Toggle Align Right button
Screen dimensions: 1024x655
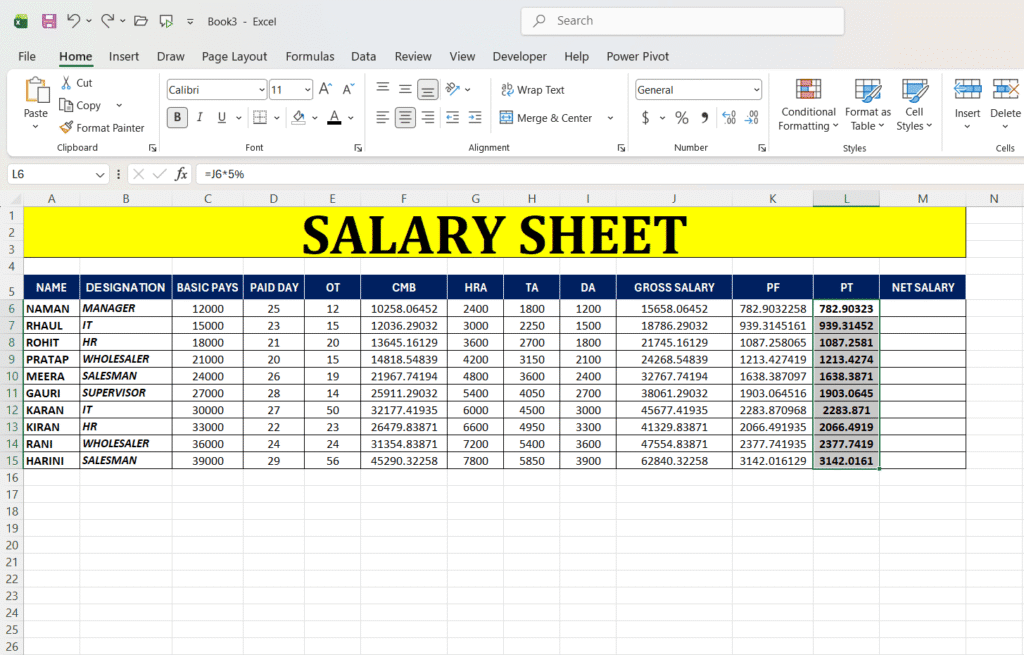428,118
